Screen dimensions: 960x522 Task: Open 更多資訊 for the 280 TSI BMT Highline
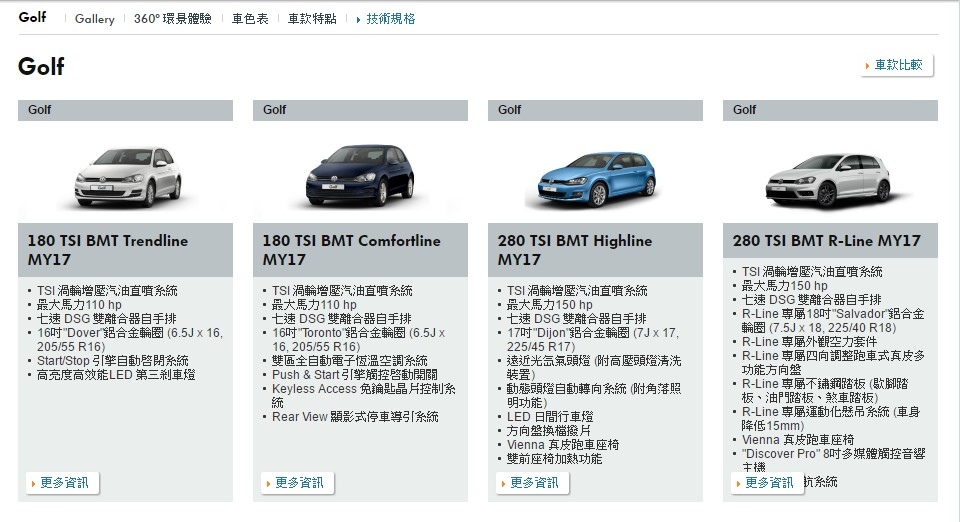coord(533,483)
